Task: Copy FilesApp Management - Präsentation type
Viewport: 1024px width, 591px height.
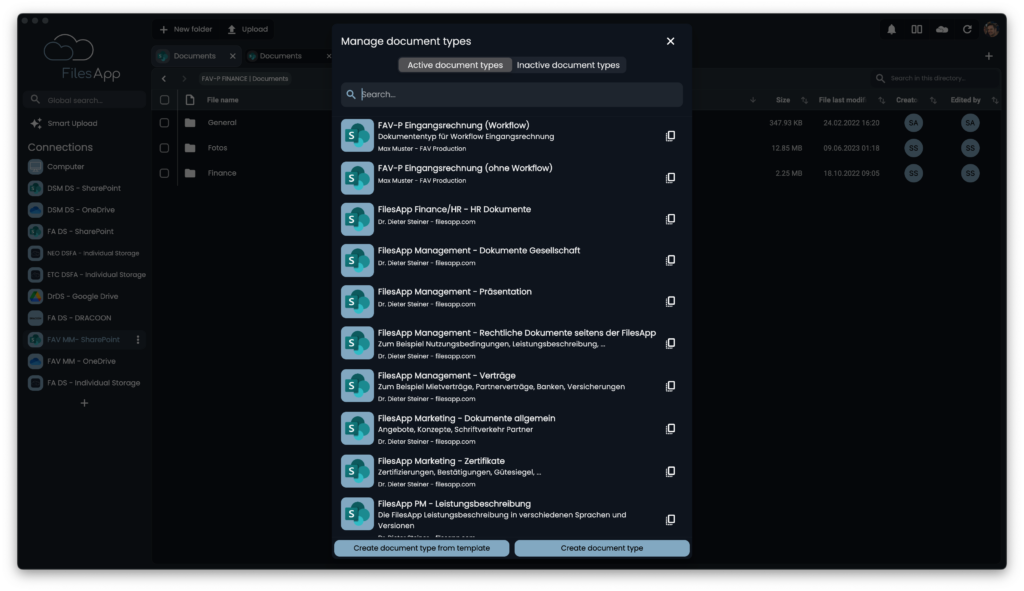Action: 670,301
